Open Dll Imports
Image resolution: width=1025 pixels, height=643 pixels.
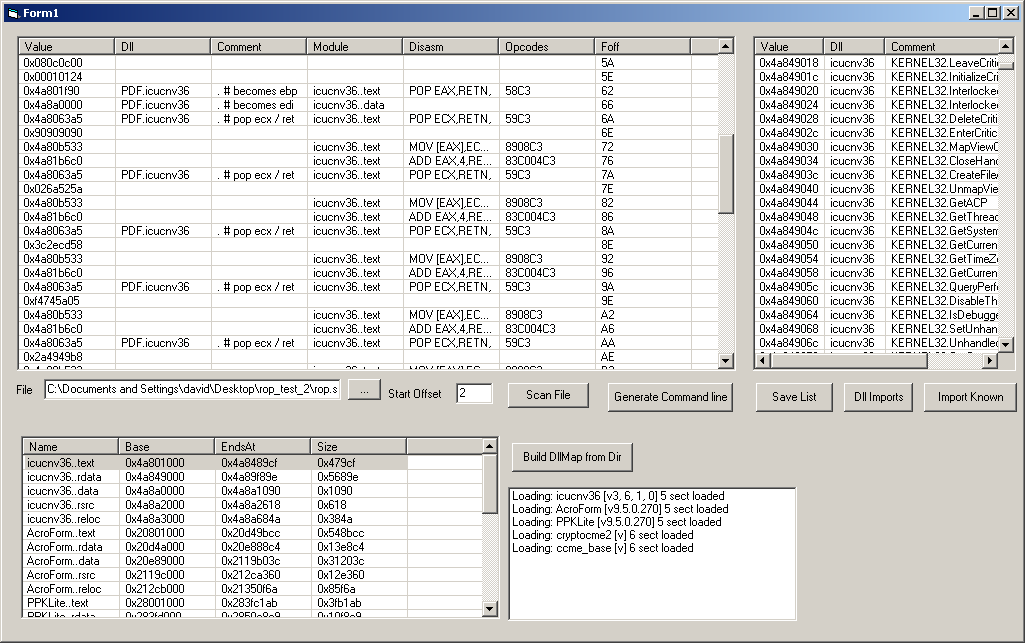[878, 397]
